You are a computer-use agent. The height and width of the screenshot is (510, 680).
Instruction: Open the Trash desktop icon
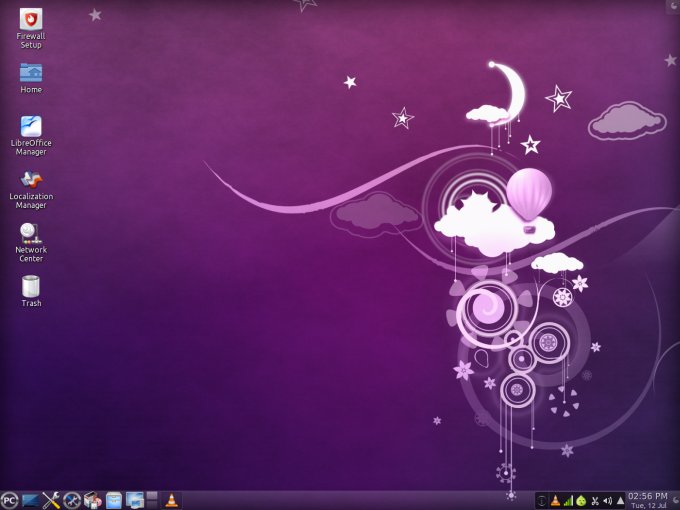(31, 291)
